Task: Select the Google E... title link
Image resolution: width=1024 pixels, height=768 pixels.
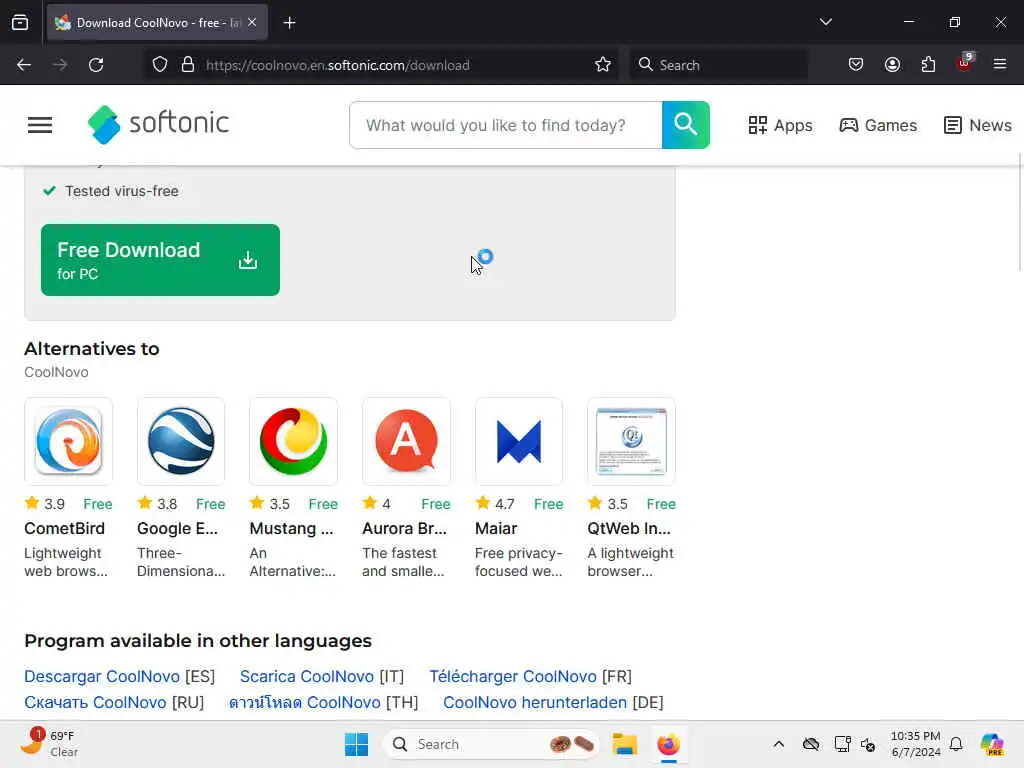Action: coord(178,528)
